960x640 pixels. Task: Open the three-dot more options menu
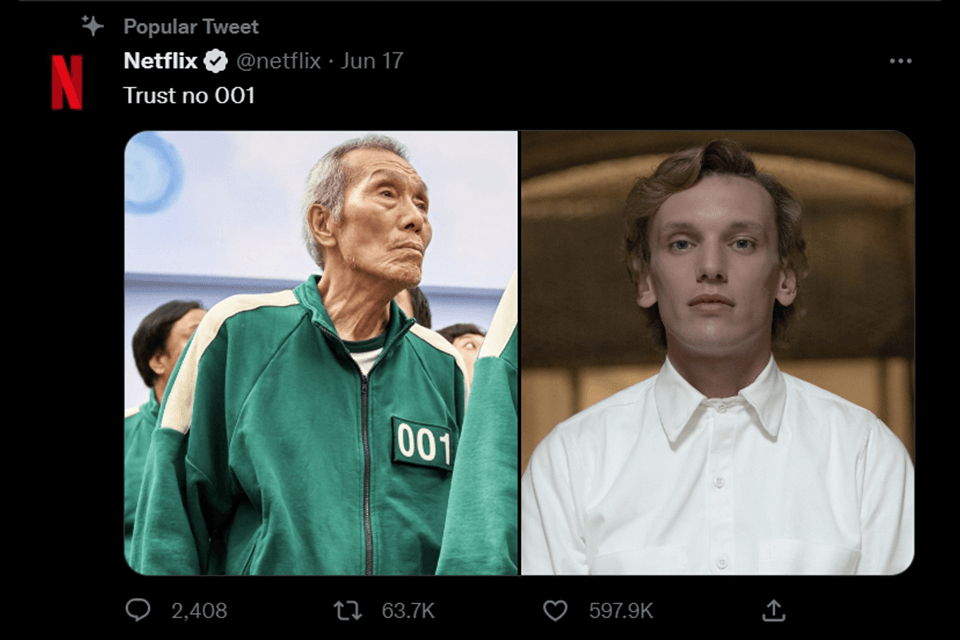[x=900, y=61]
